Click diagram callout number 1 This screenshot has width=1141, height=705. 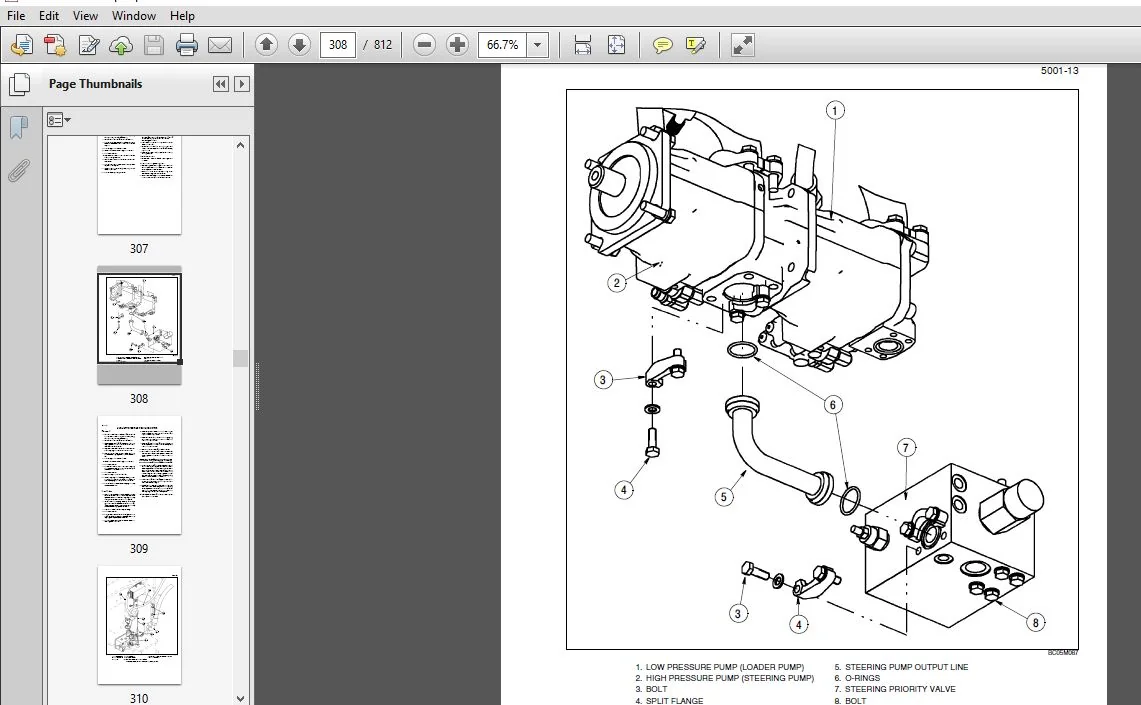click(x=835, y=111)
